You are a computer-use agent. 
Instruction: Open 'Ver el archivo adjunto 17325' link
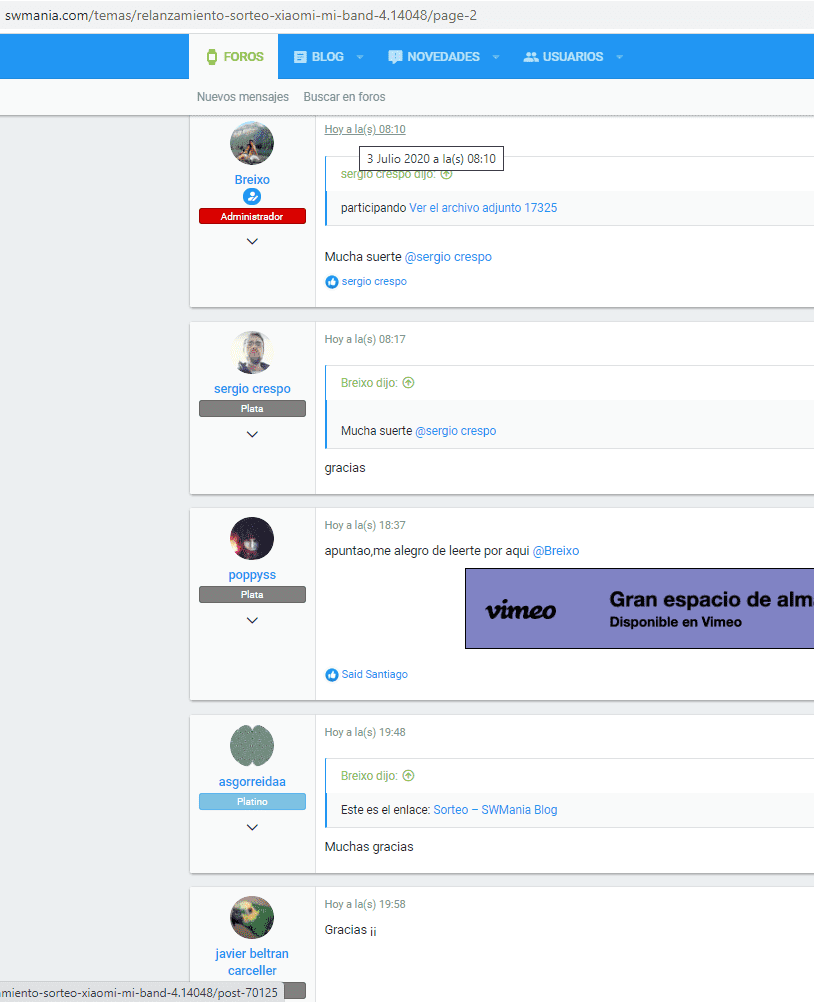click(483, 208)
